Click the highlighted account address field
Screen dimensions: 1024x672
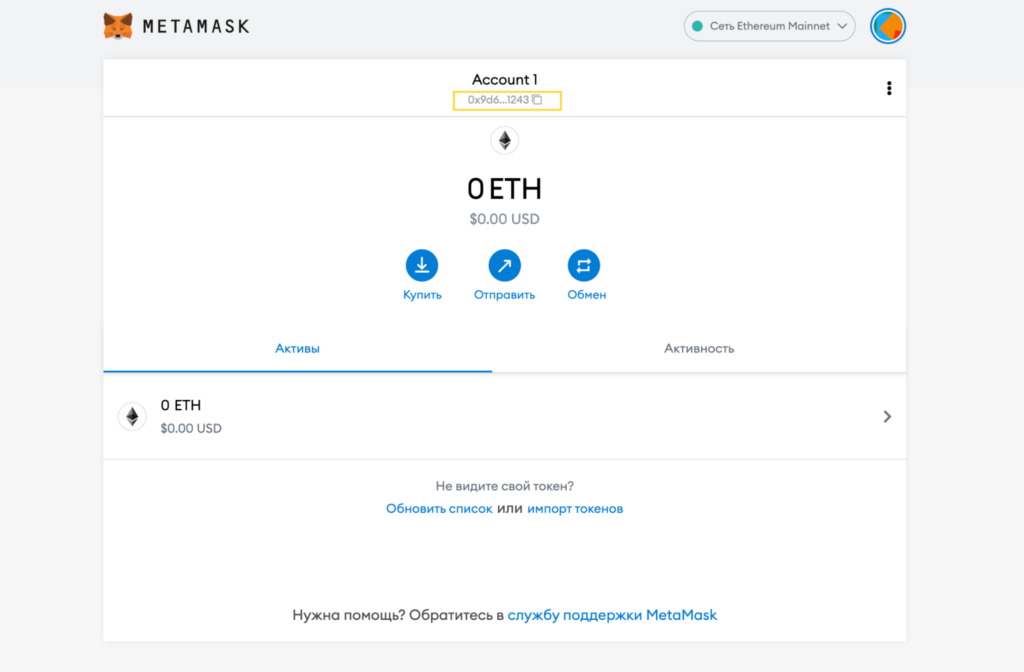507,100
